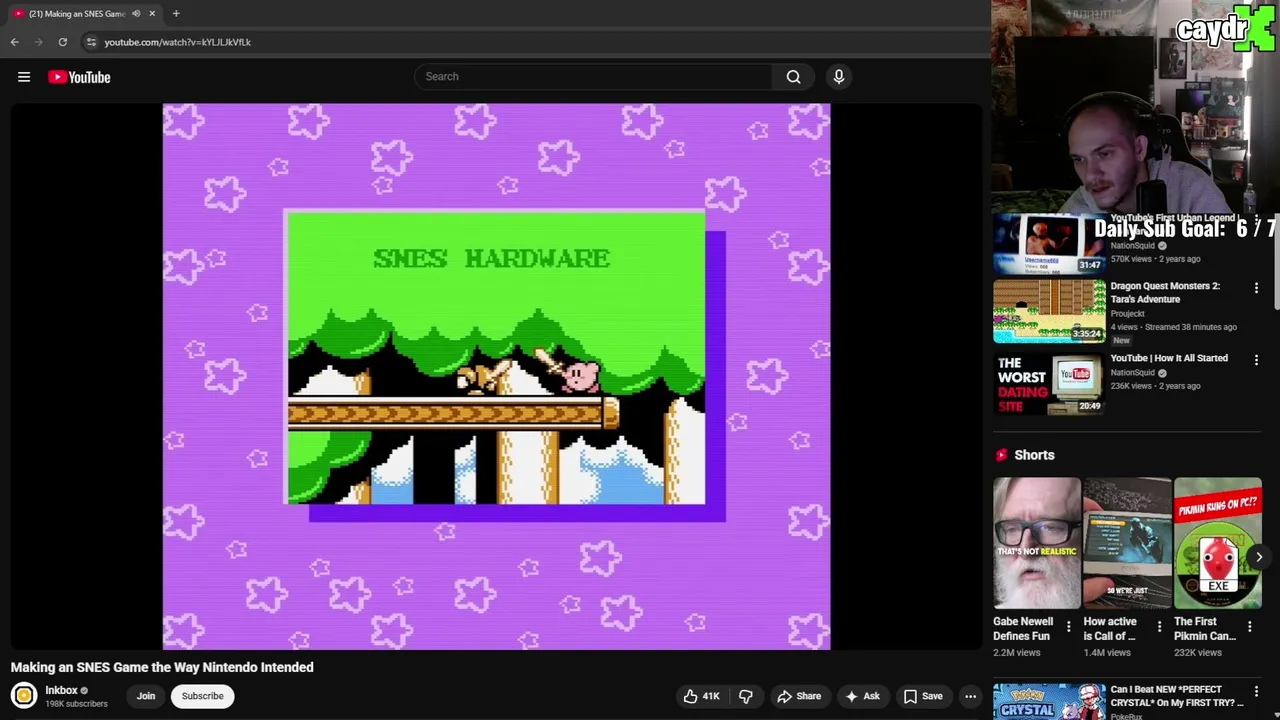Open options for Perfect Crystal video

pyautogui.click(x=1256, y=692)
